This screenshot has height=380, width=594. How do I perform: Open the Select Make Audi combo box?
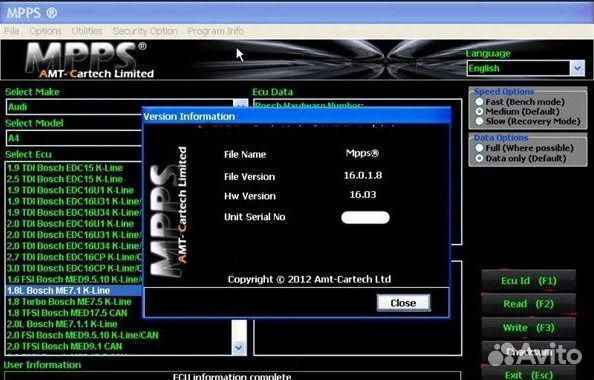pyautogui.click(x=127, y=107)
